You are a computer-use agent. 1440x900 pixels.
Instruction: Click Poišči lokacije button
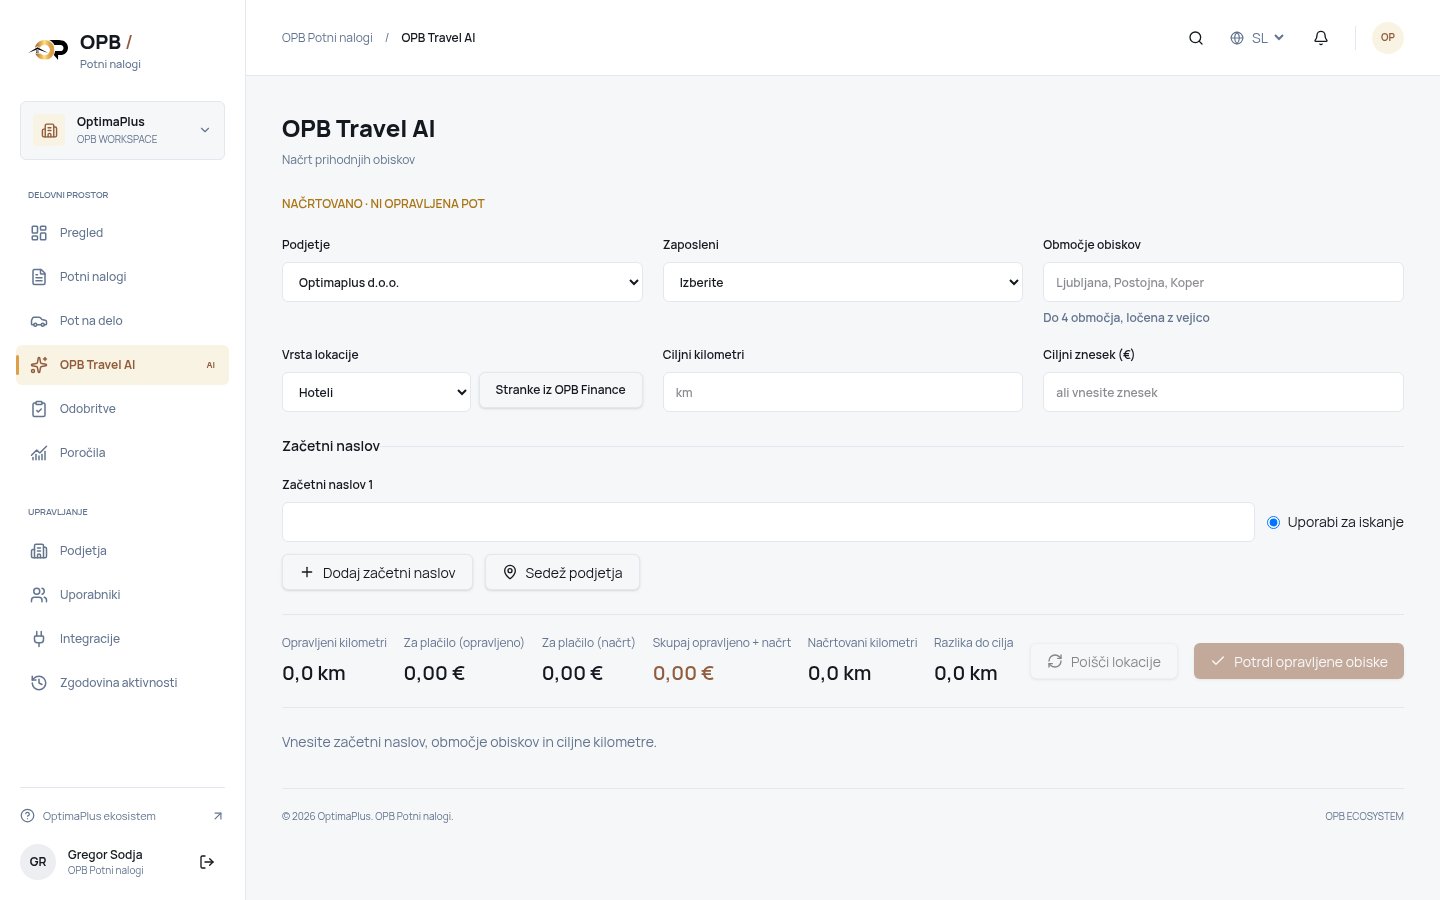click(x=1104, y=661)
